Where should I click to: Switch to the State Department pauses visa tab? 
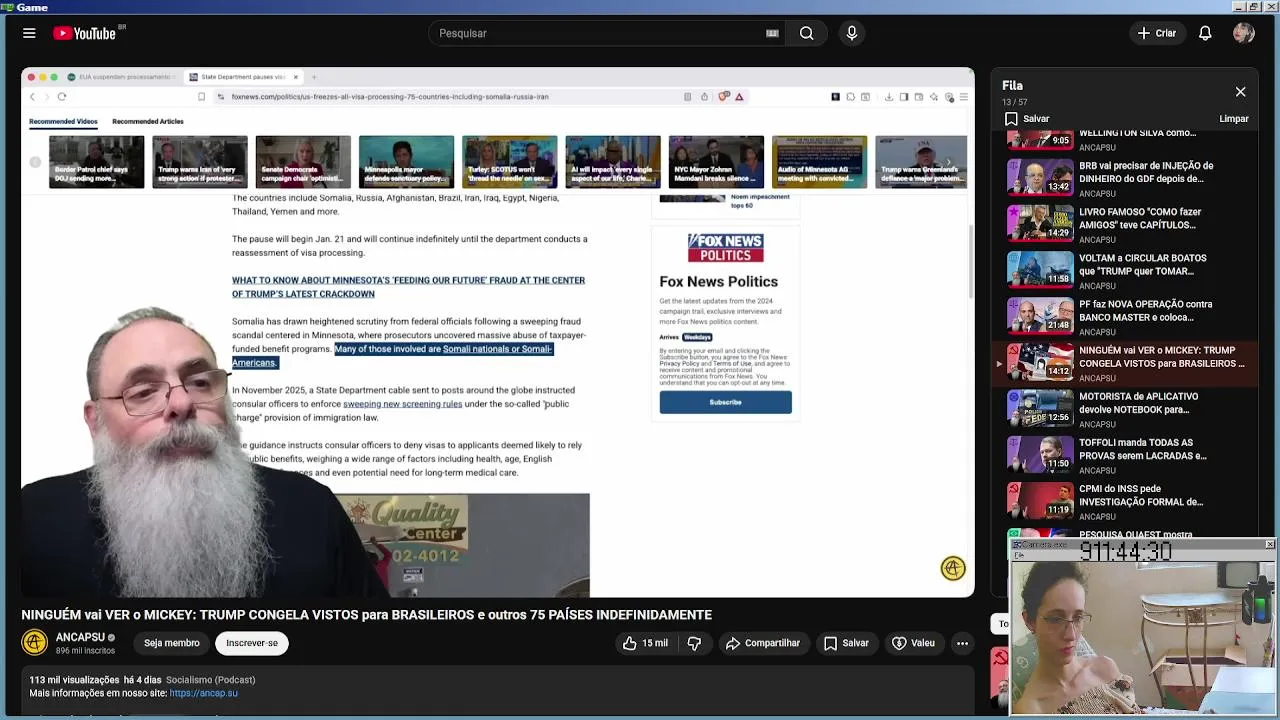click(x=243, y=77)
